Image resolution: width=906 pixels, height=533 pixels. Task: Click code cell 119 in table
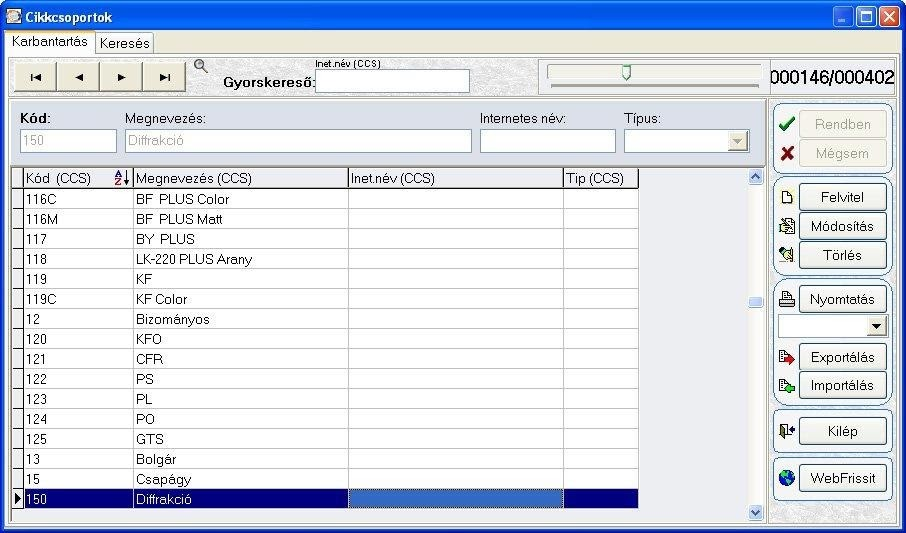[79, 279]
